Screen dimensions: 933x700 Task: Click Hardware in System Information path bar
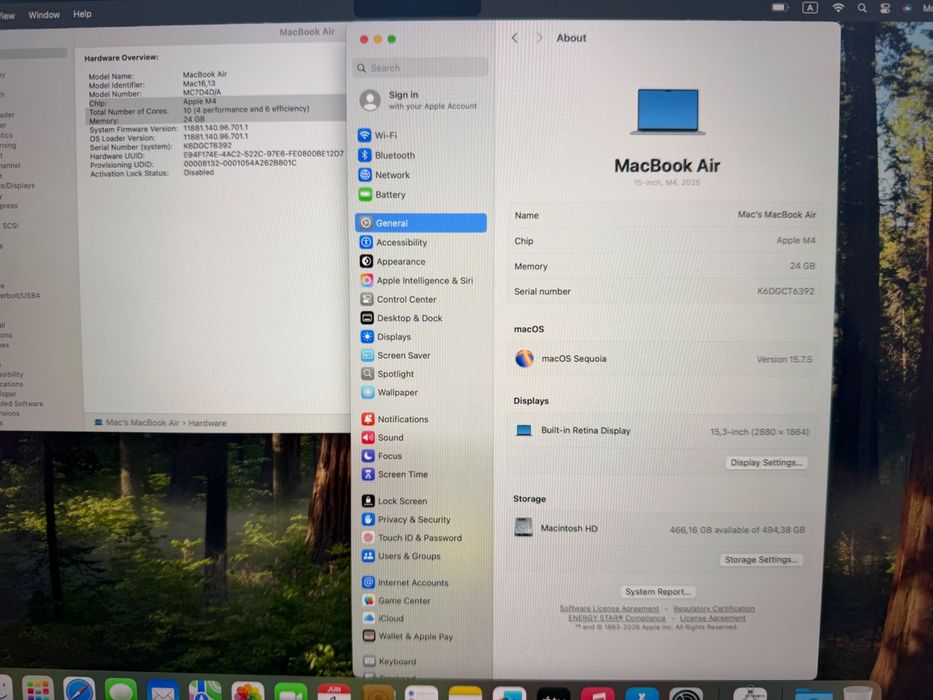(x=207, y=423)
